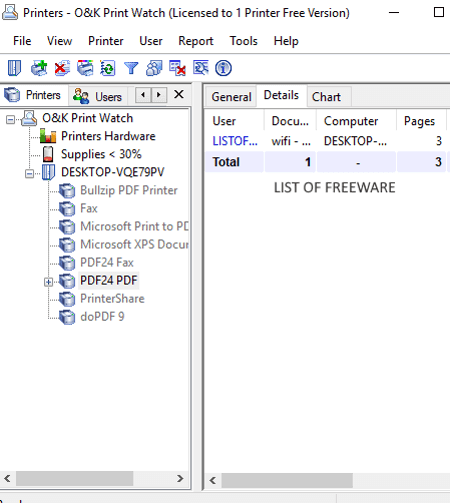Click the right panel horizontal scrollbar thumb

pos(287,480)
